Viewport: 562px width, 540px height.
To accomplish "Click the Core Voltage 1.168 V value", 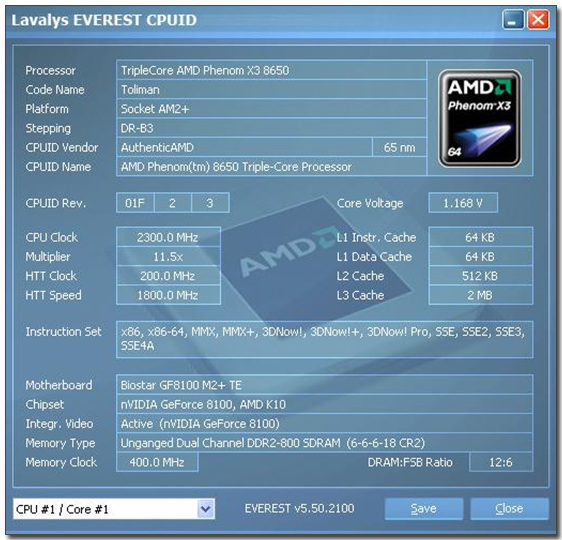I will point(463,203).
